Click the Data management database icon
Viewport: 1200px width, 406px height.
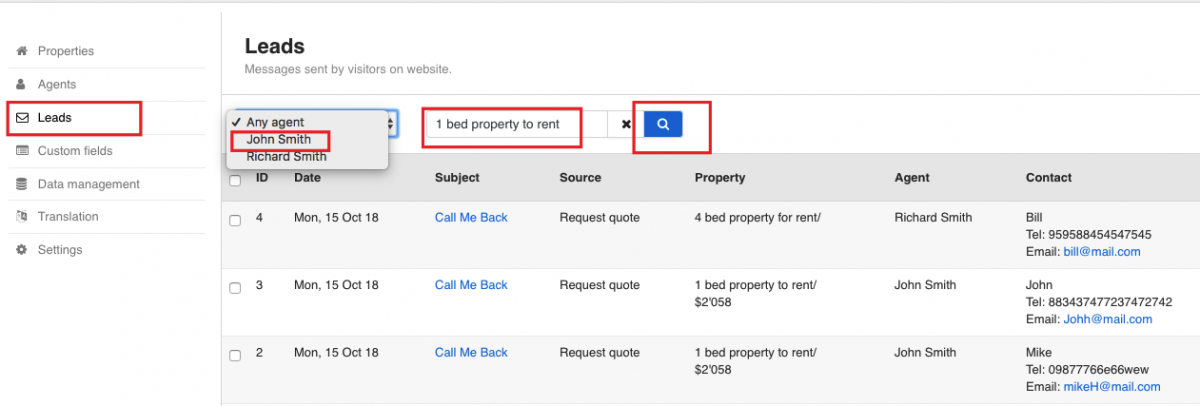(x=21, y=184)
